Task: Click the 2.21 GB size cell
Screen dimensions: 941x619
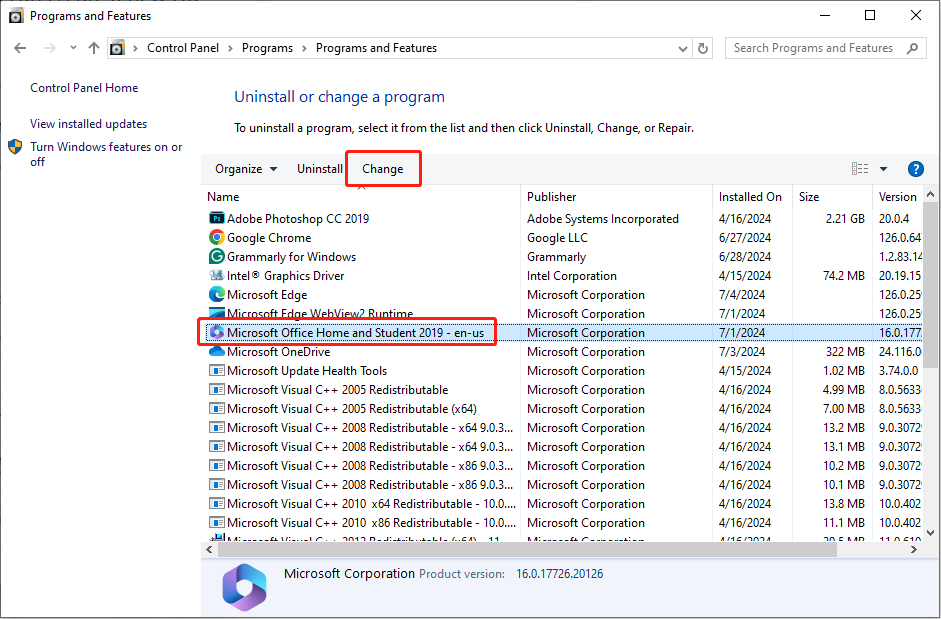Action: pos(845,219)
